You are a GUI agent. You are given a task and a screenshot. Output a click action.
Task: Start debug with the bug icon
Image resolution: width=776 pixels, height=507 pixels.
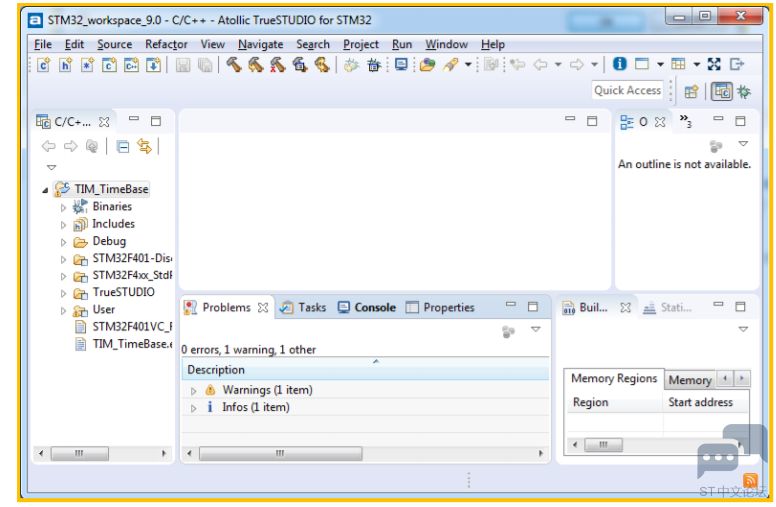351,65
